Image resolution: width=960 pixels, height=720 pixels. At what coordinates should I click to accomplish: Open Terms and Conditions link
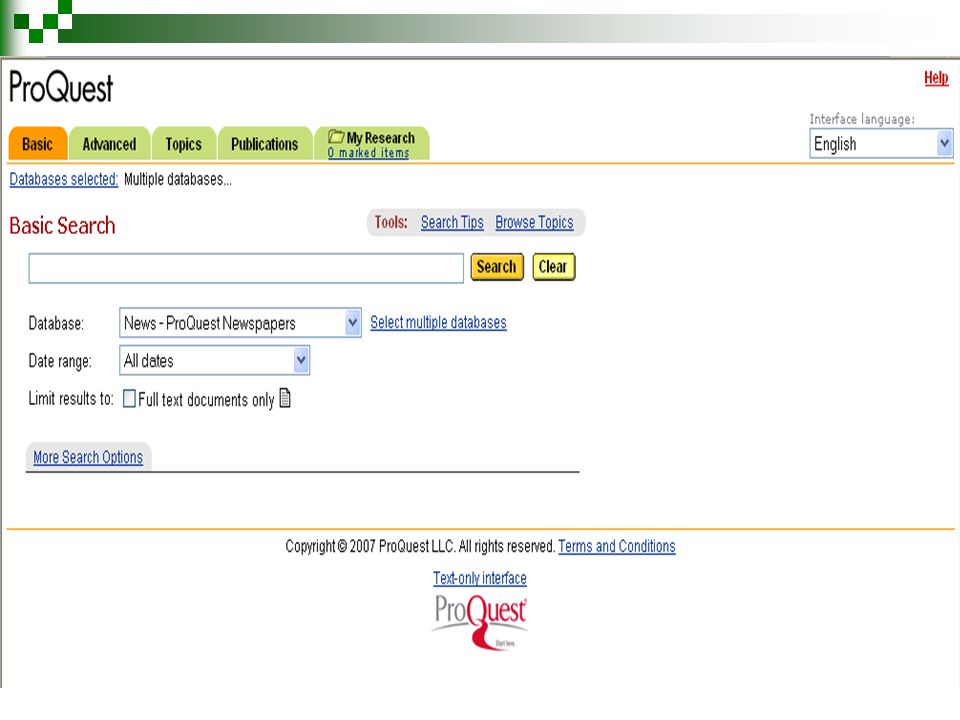pos(617,546)
